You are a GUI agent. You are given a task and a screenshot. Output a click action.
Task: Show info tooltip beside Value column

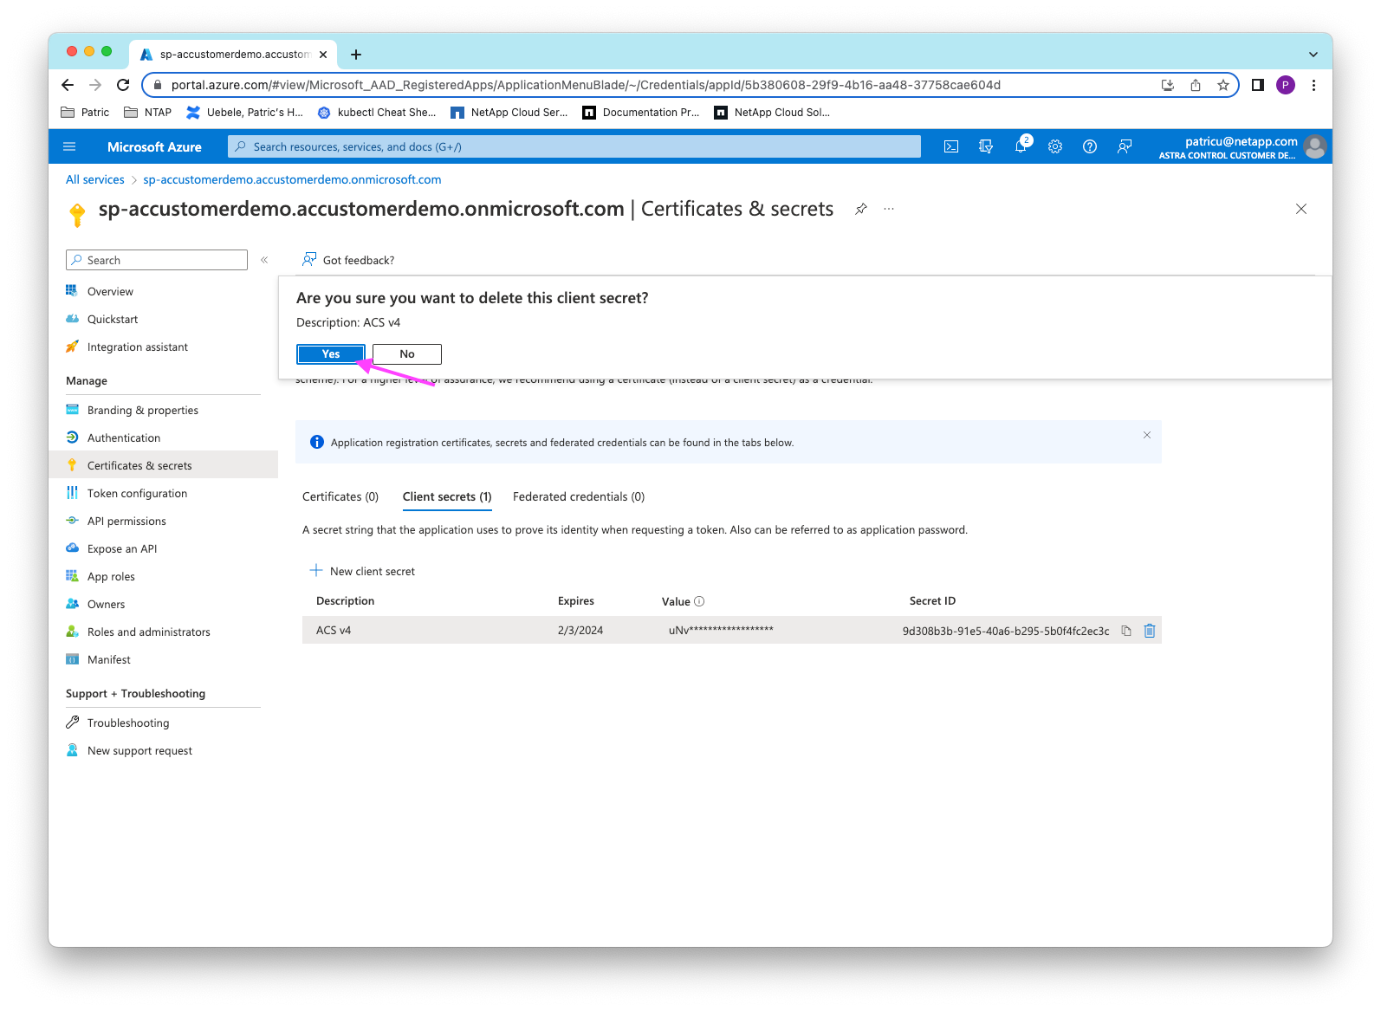coord(699,601)
